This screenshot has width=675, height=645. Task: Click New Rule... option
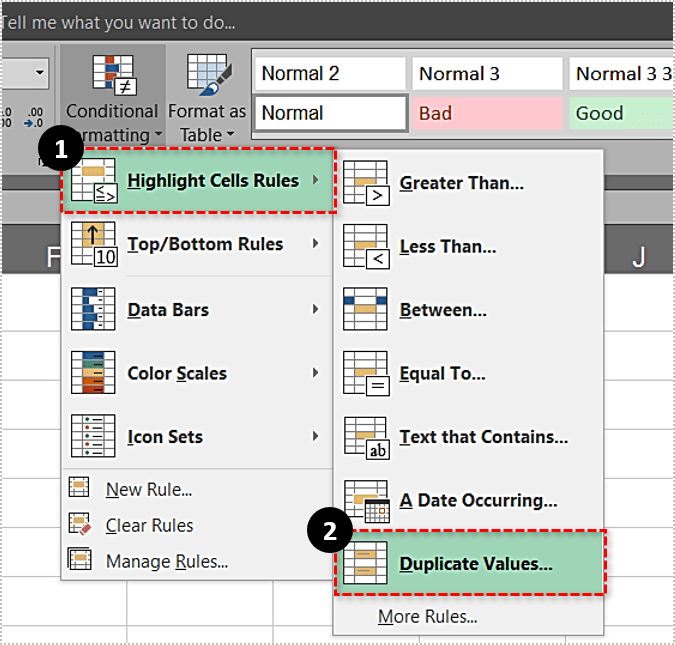point(148,489)
